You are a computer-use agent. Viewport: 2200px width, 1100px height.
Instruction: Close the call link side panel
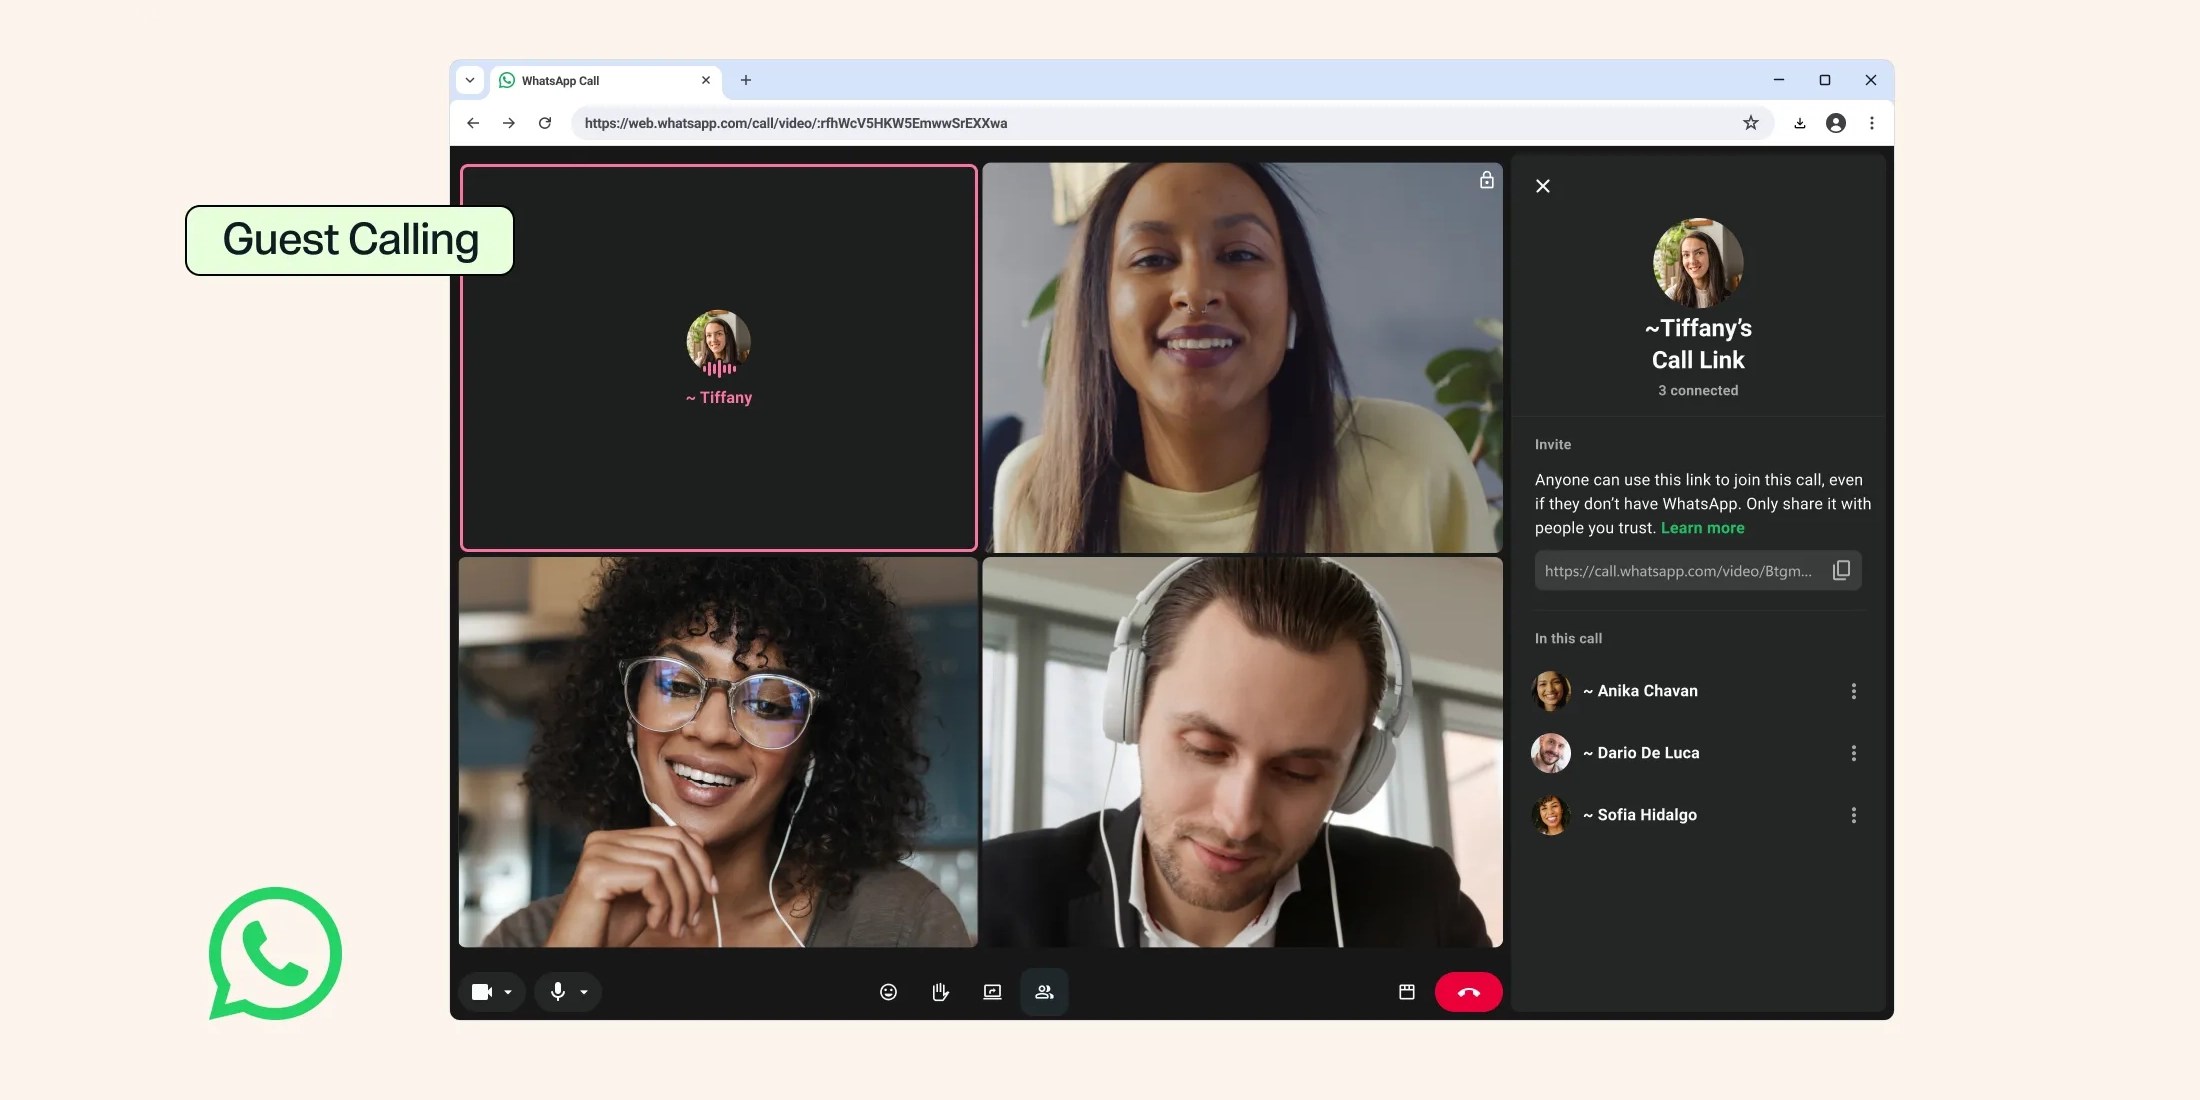1543,186
